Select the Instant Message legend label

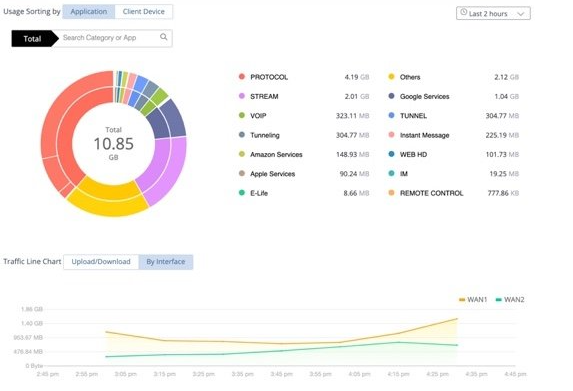pos(425,135)
